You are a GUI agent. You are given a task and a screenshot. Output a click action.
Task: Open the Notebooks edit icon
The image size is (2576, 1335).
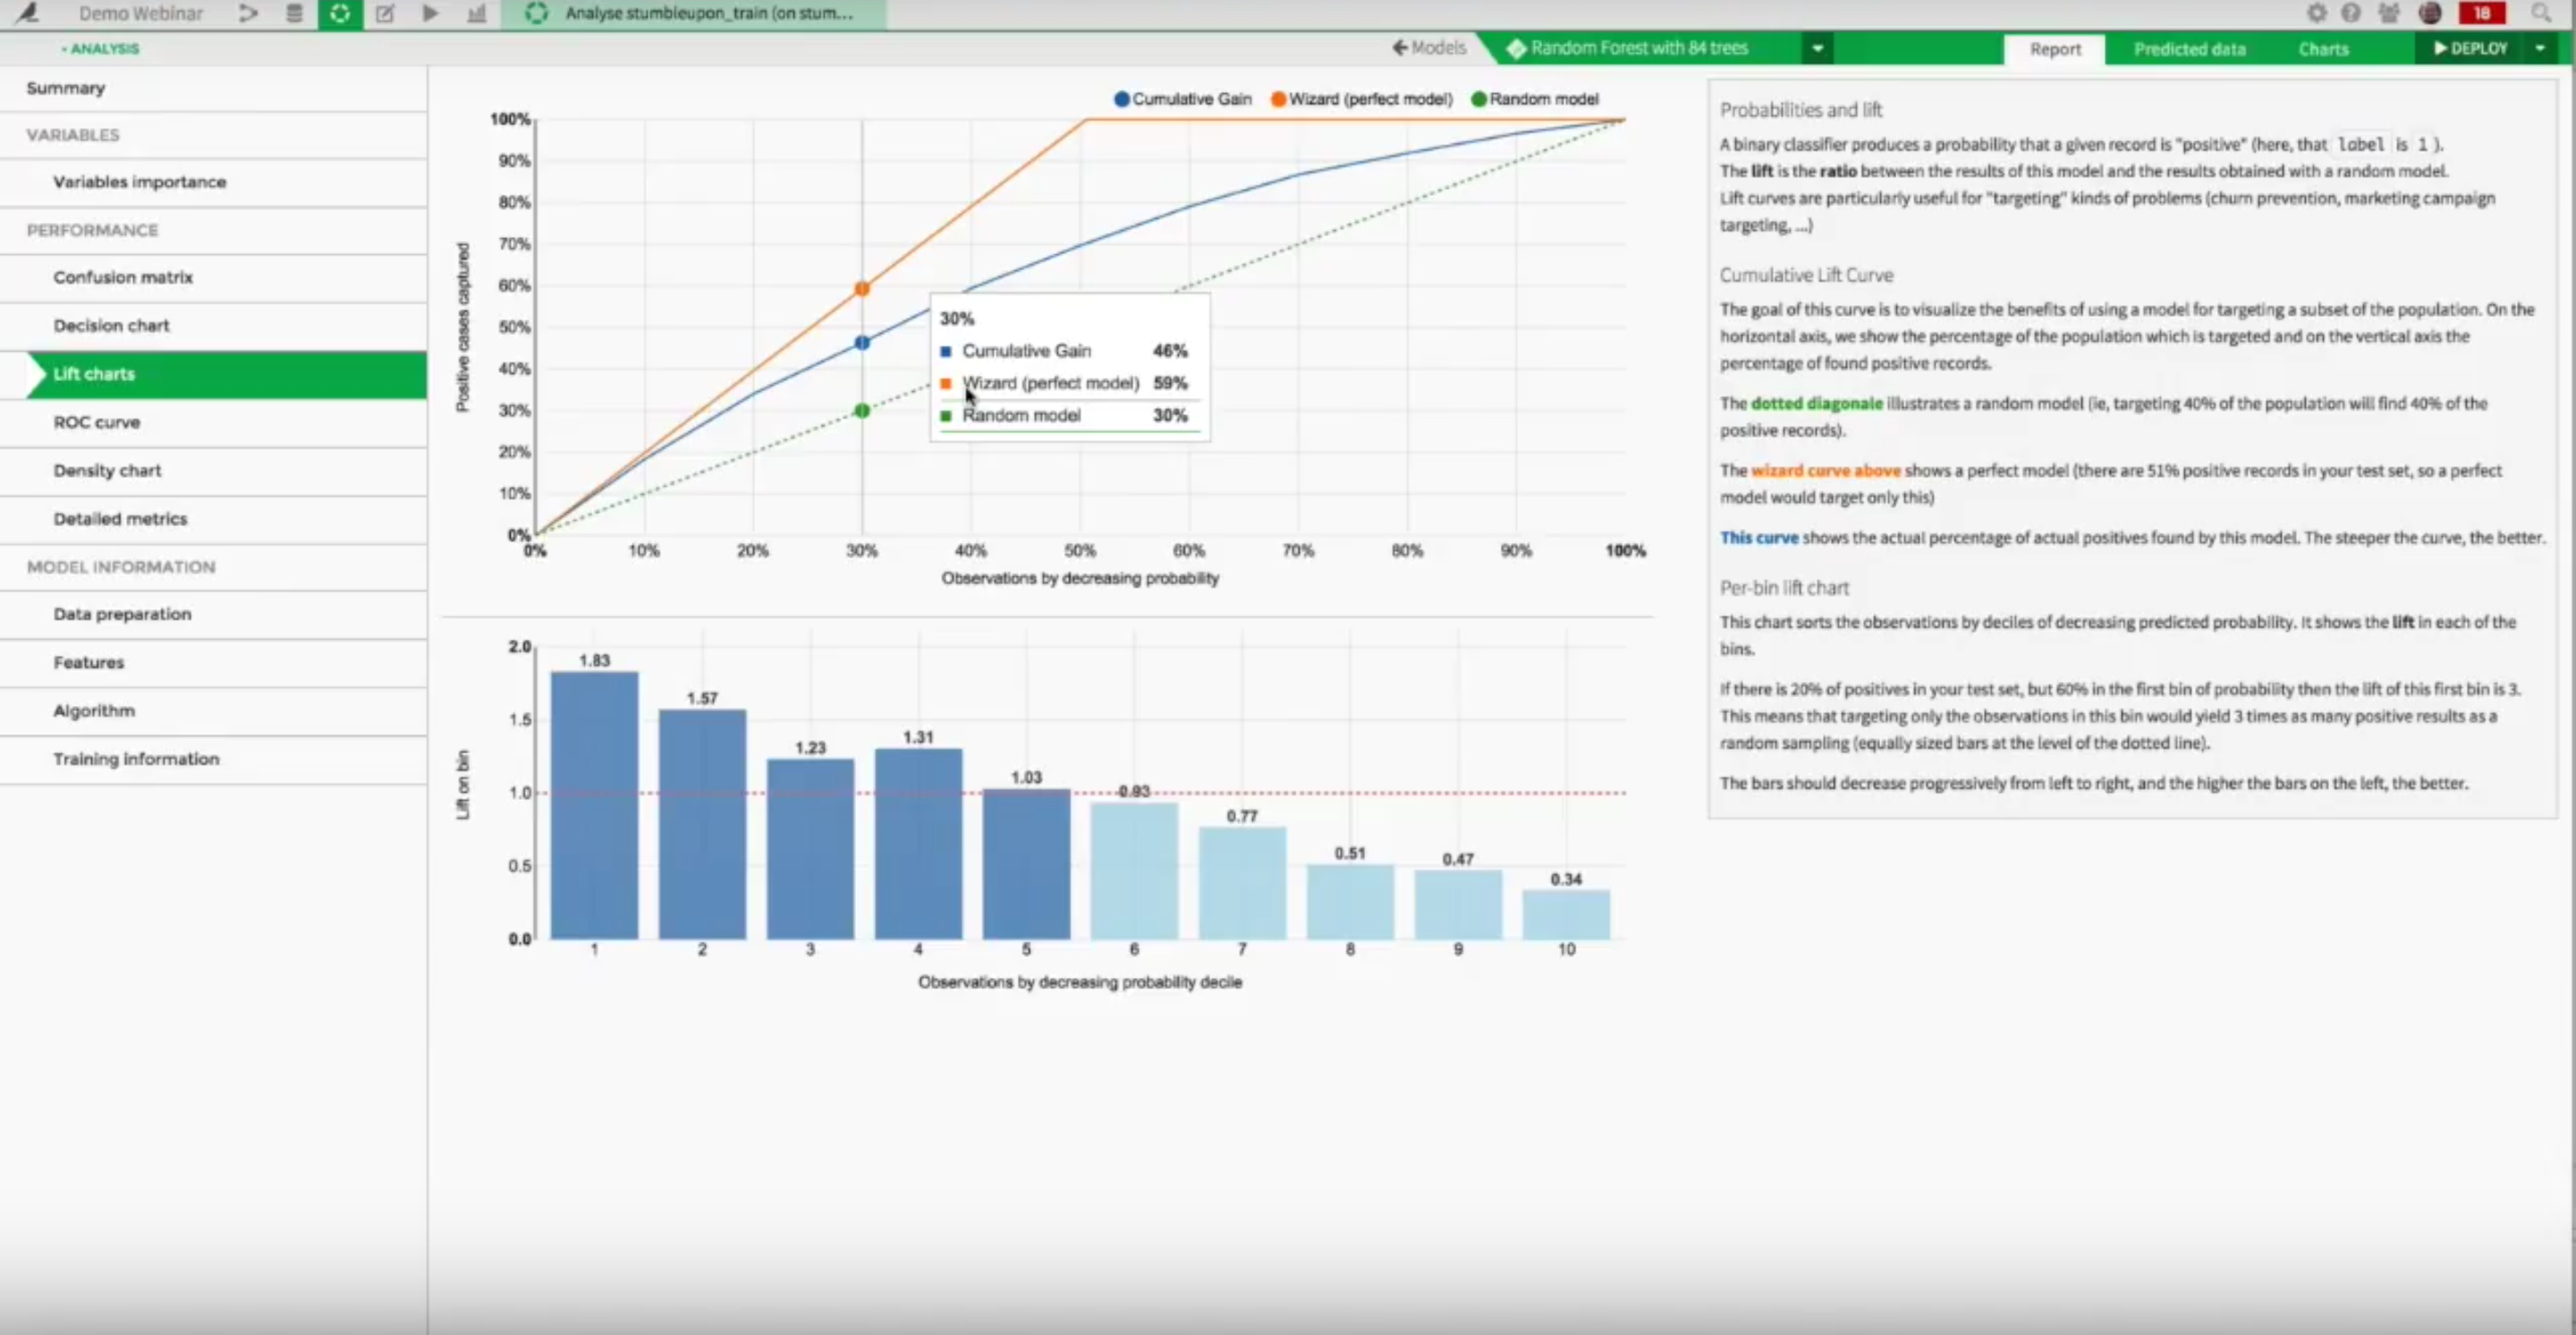(x=385, y=13)
